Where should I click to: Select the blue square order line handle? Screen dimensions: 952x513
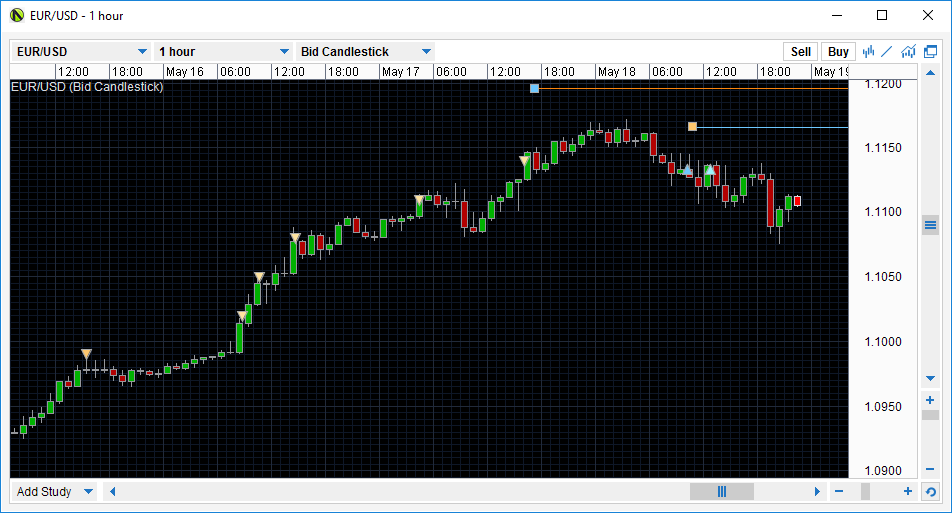coord(534,89)
